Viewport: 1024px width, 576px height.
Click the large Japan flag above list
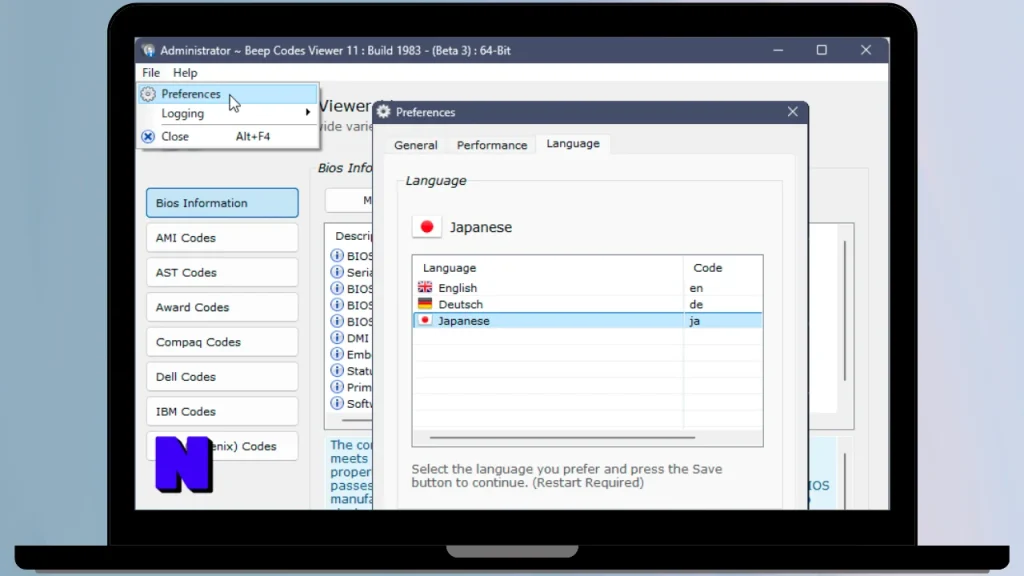[426, 227]
